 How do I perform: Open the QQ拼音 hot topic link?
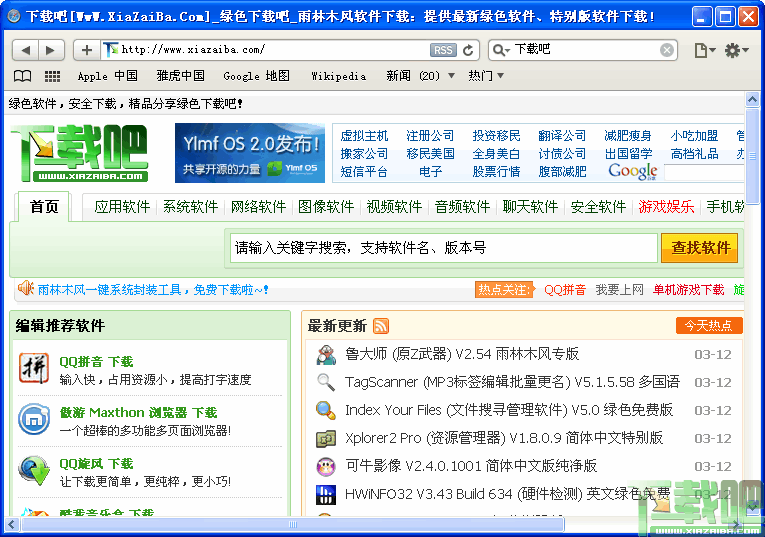pyautogui.click(x=565, y=290)
